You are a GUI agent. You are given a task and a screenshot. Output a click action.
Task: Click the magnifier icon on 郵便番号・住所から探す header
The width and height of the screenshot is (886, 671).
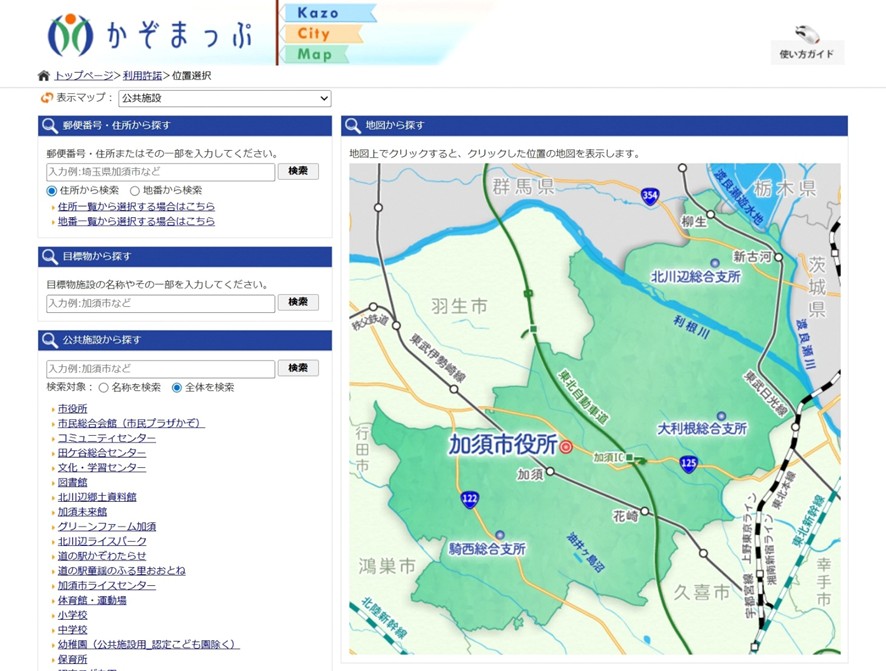coord(49,125)
